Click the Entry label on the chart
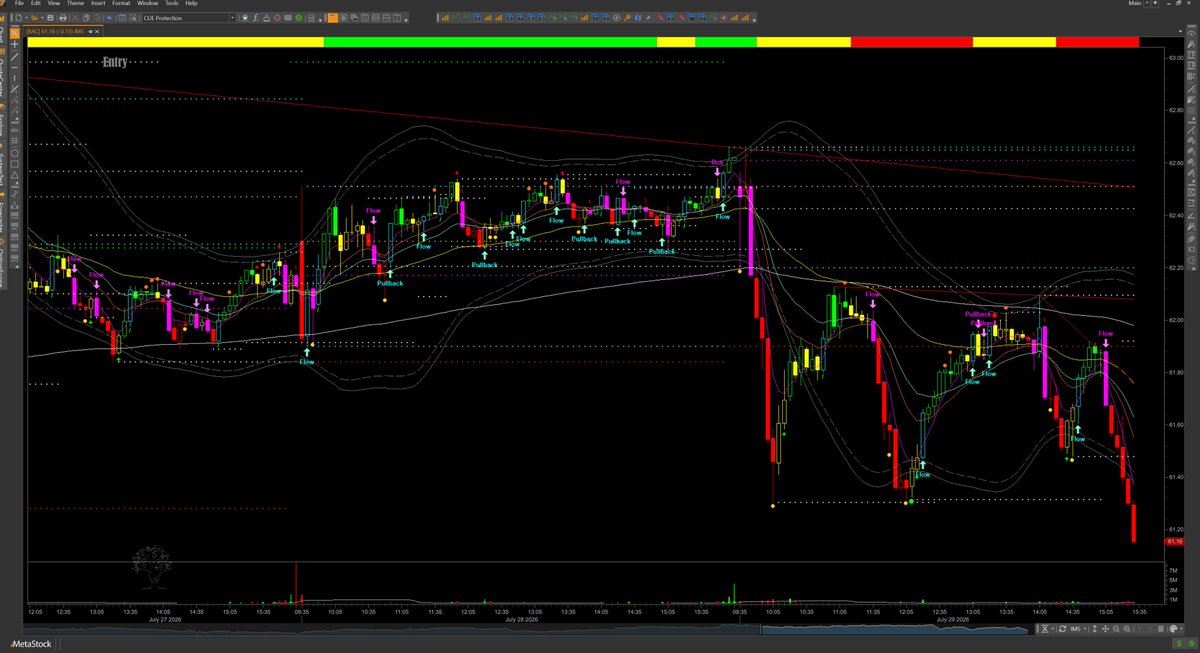This screenshot has height=653, width=1200. [116, 62]
